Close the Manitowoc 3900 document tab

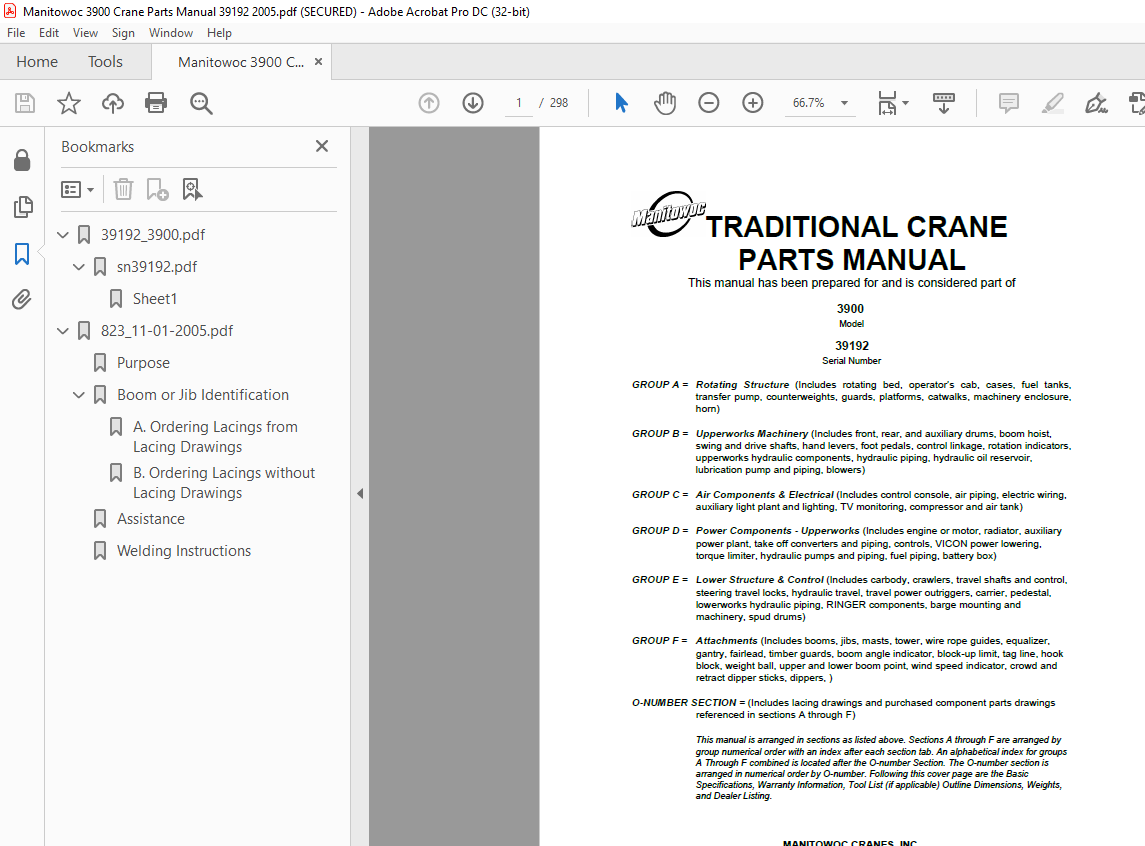click(x=318, y=62)
